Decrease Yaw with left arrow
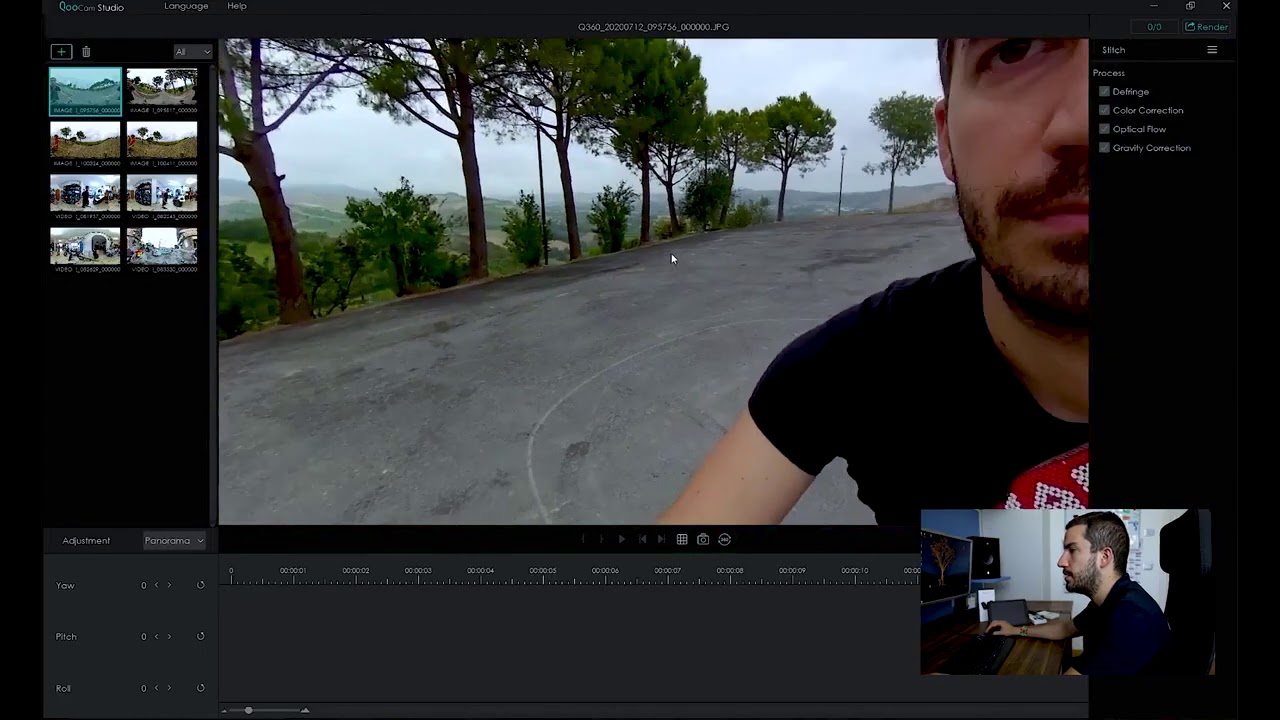 coord(156,585)
